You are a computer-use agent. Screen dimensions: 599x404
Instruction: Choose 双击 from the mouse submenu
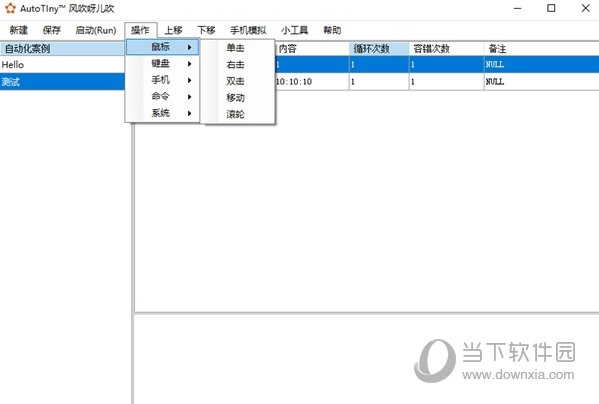click(235, 81)
